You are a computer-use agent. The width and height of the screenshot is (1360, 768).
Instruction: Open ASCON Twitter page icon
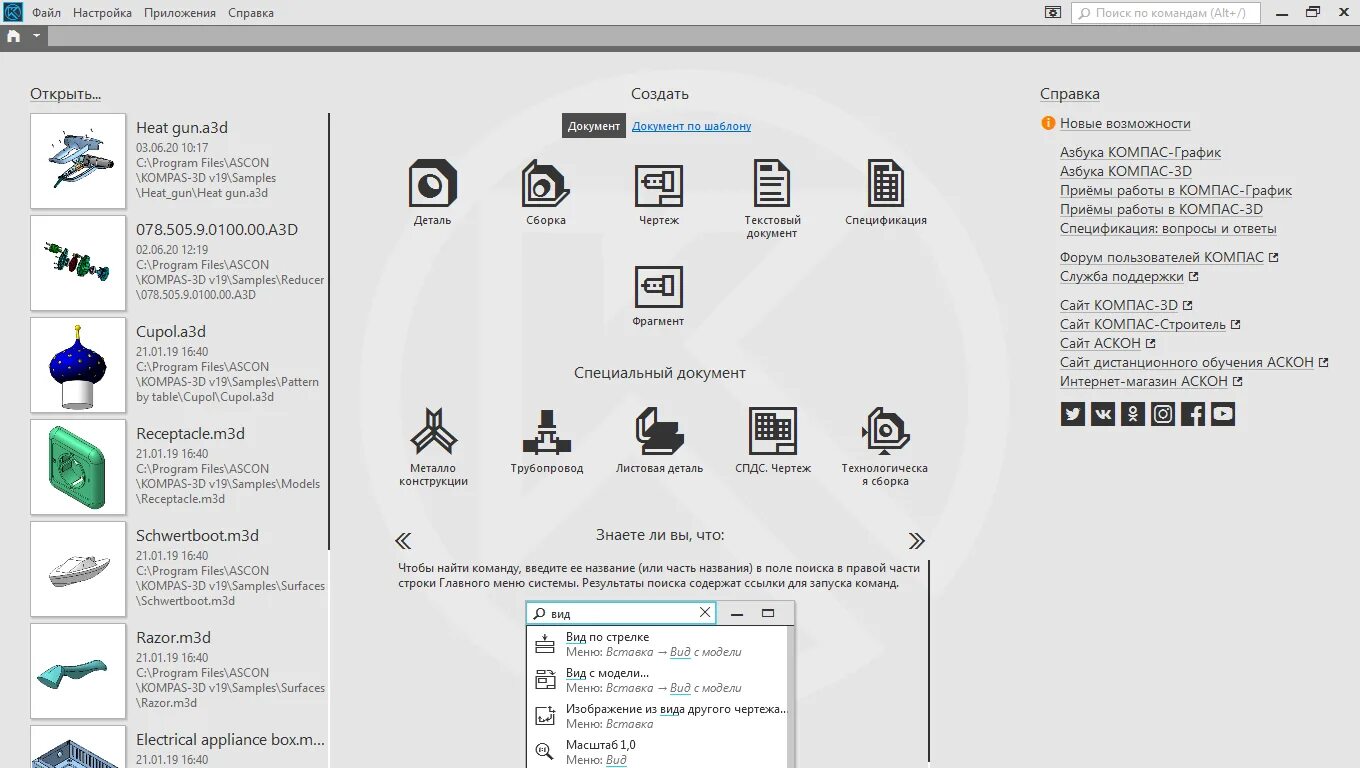point(1073,414)
